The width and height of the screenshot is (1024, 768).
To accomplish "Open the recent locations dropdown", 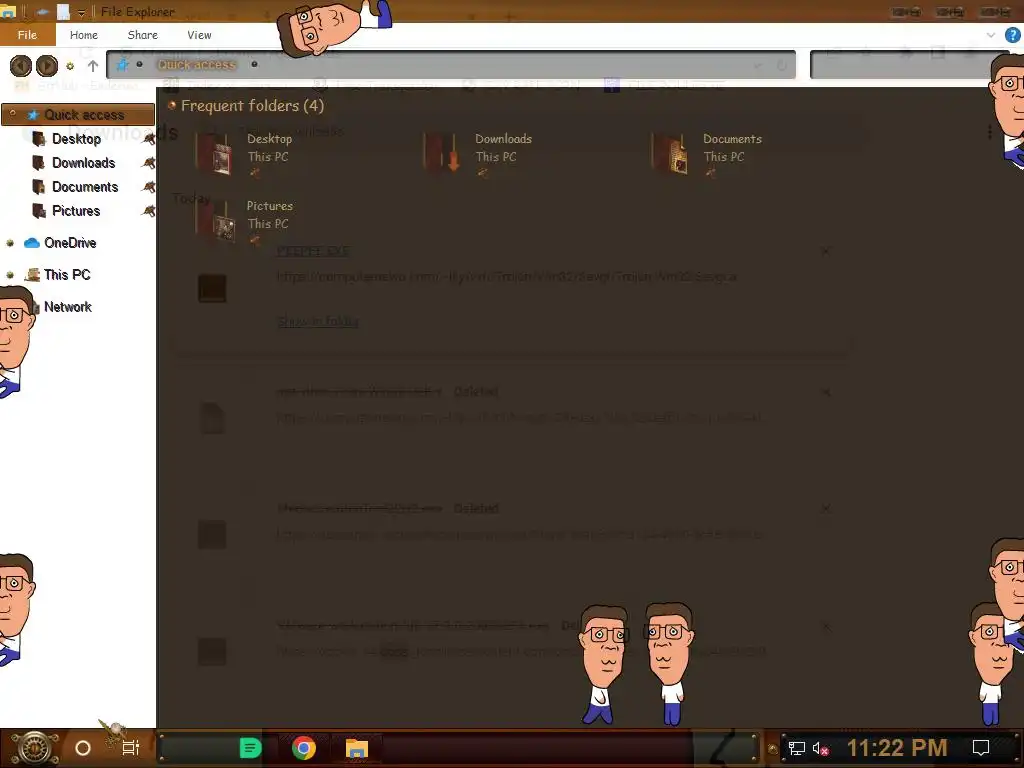I will (x=70, y=66).
